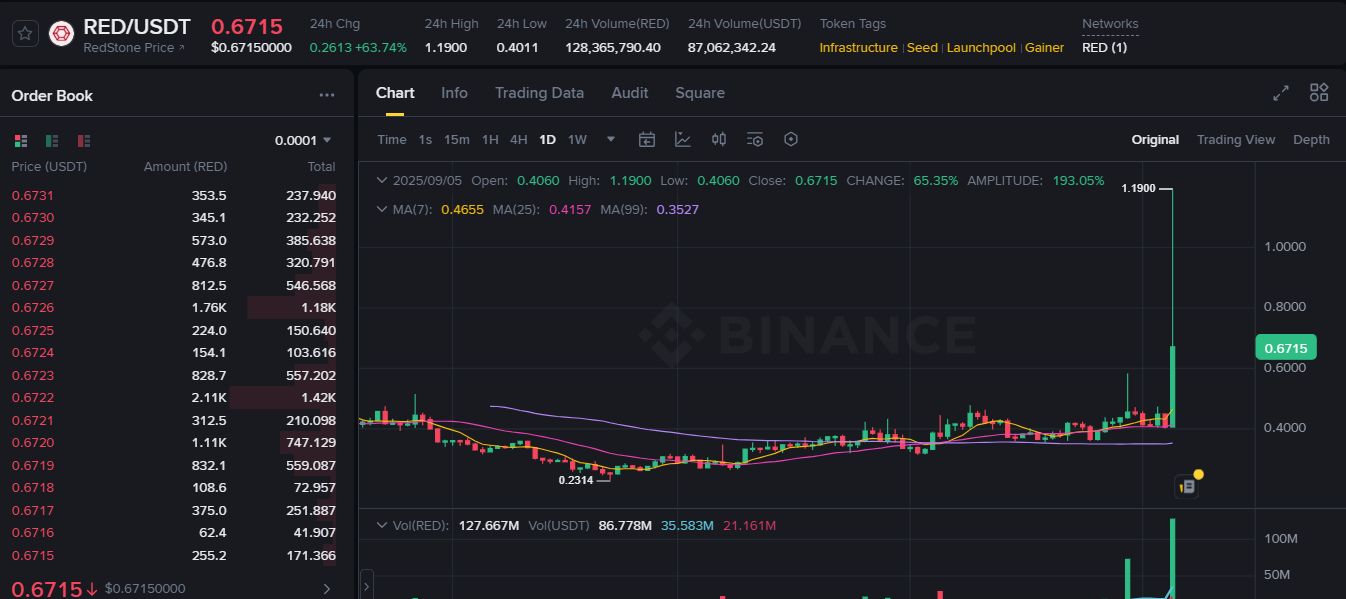Click the favorite star icon to watchlist RED/USDT
This screenshot has height=599, width=1346.
[24, 32]
